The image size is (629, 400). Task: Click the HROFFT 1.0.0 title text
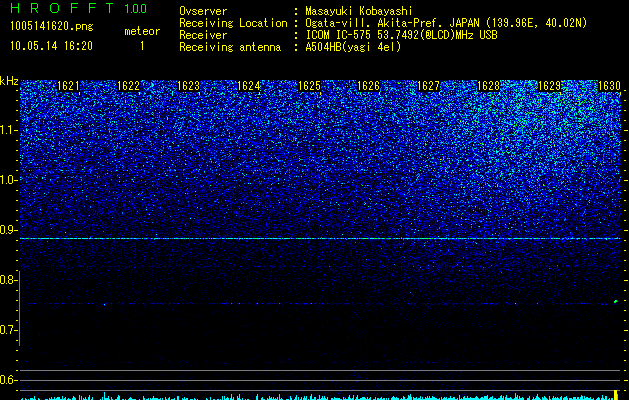[79, 8]
